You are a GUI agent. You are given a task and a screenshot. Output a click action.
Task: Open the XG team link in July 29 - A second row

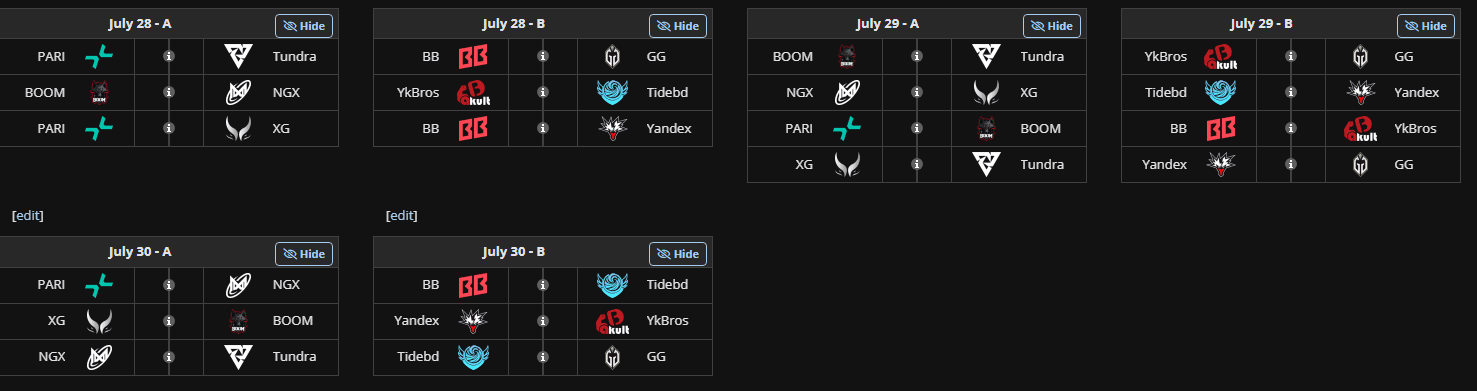coord(1030,93)
